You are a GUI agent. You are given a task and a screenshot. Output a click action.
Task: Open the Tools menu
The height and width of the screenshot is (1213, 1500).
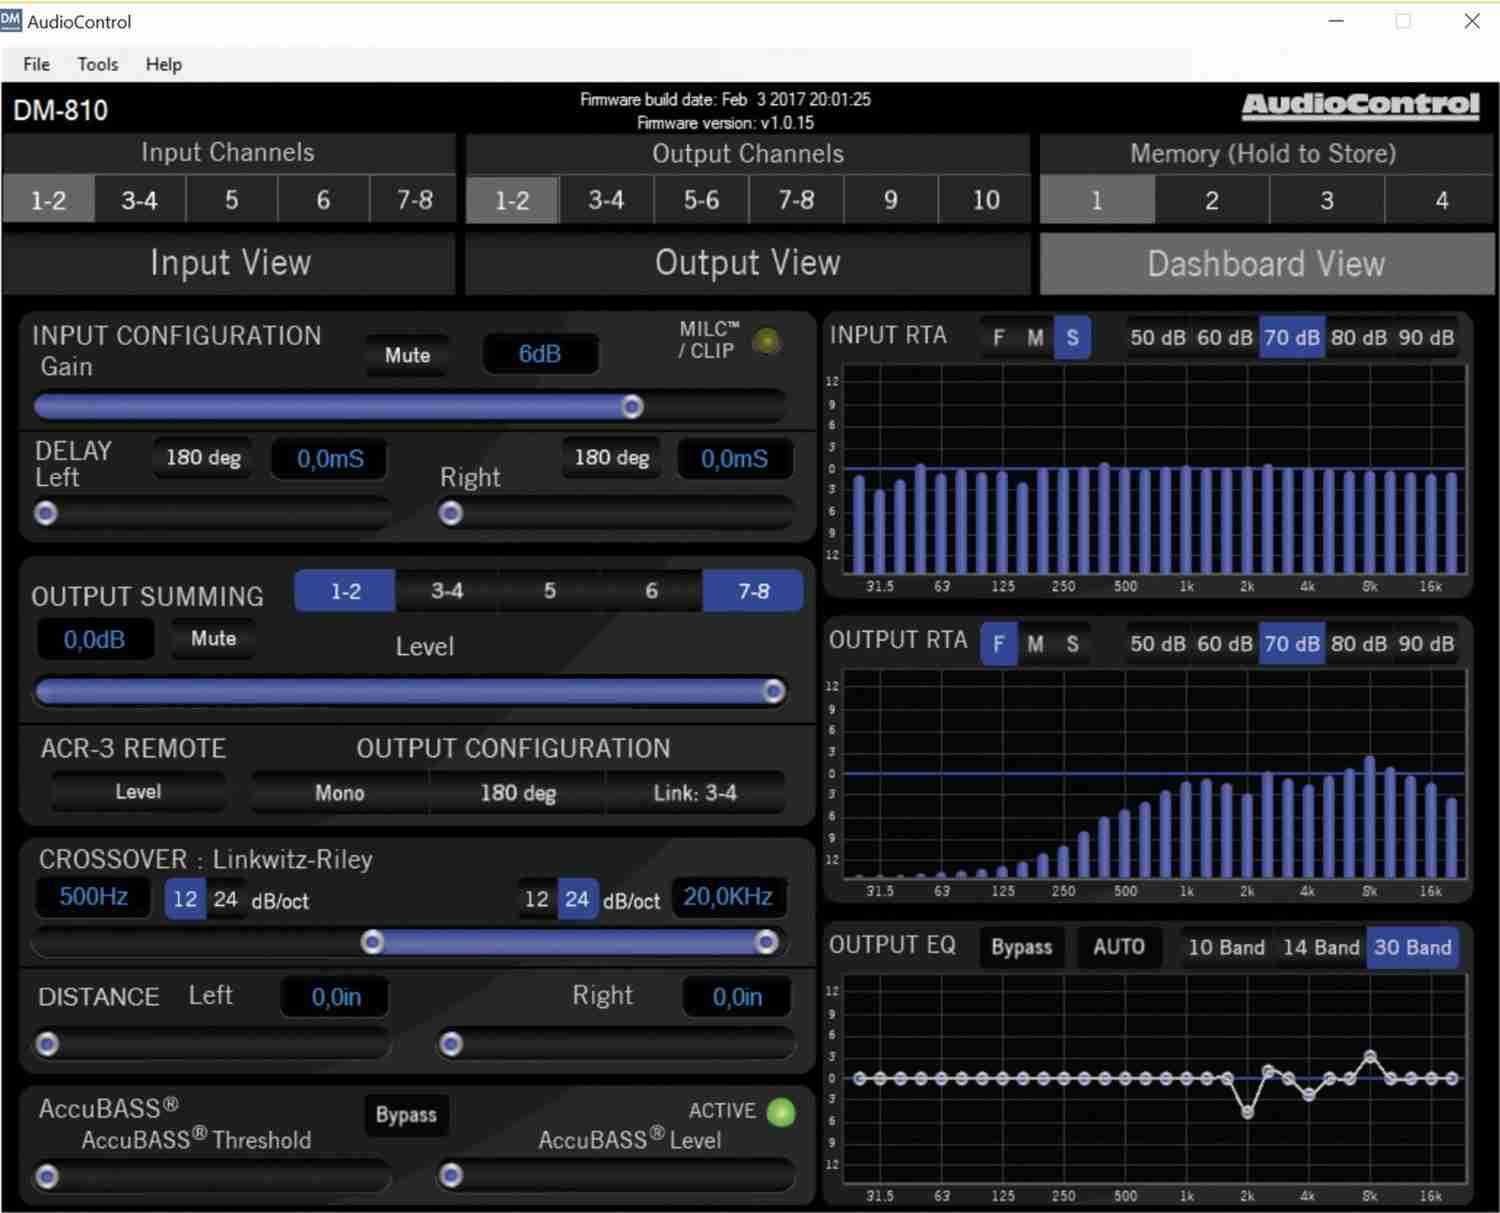(98, 64)
